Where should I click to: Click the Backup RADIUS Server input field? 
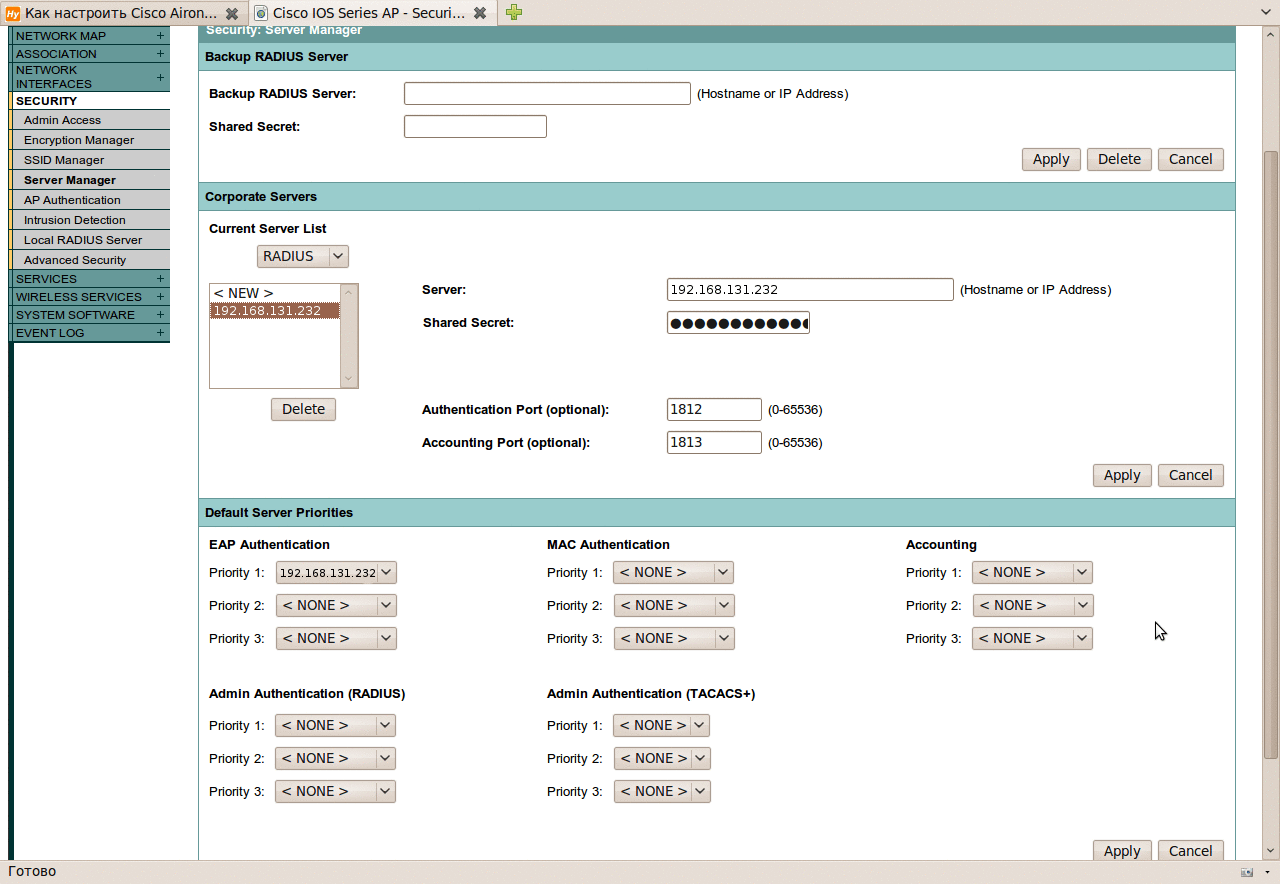tap(547, 94)
